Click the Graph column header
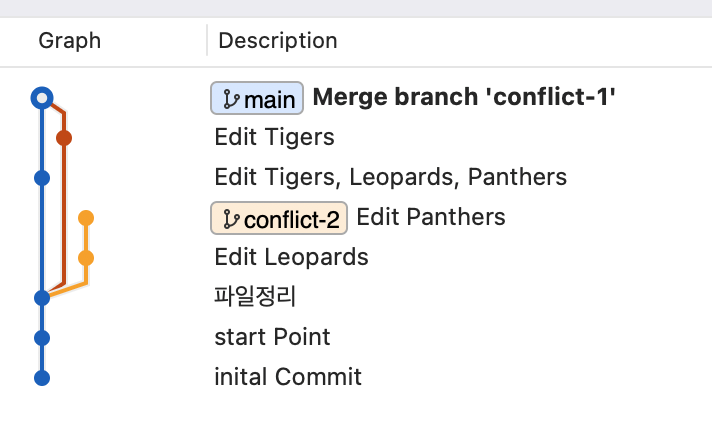Image resolution: width=712 pixels, height=430 pixels. pyautogui.click(x=69, y=41)
